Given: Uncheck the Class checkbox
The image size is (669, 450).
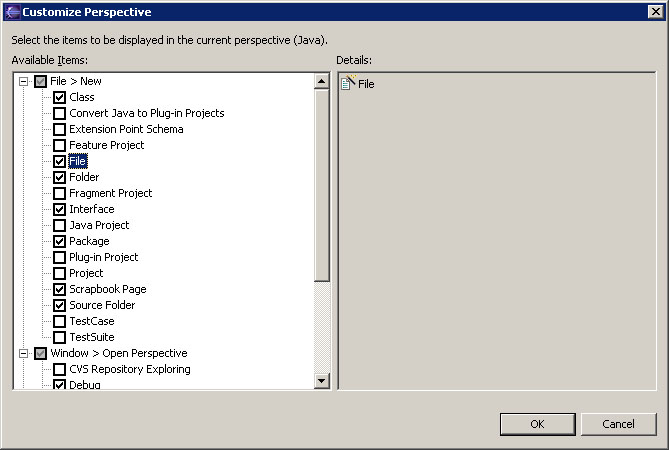Looking at the screenshot, I should (x=59, y=97).
